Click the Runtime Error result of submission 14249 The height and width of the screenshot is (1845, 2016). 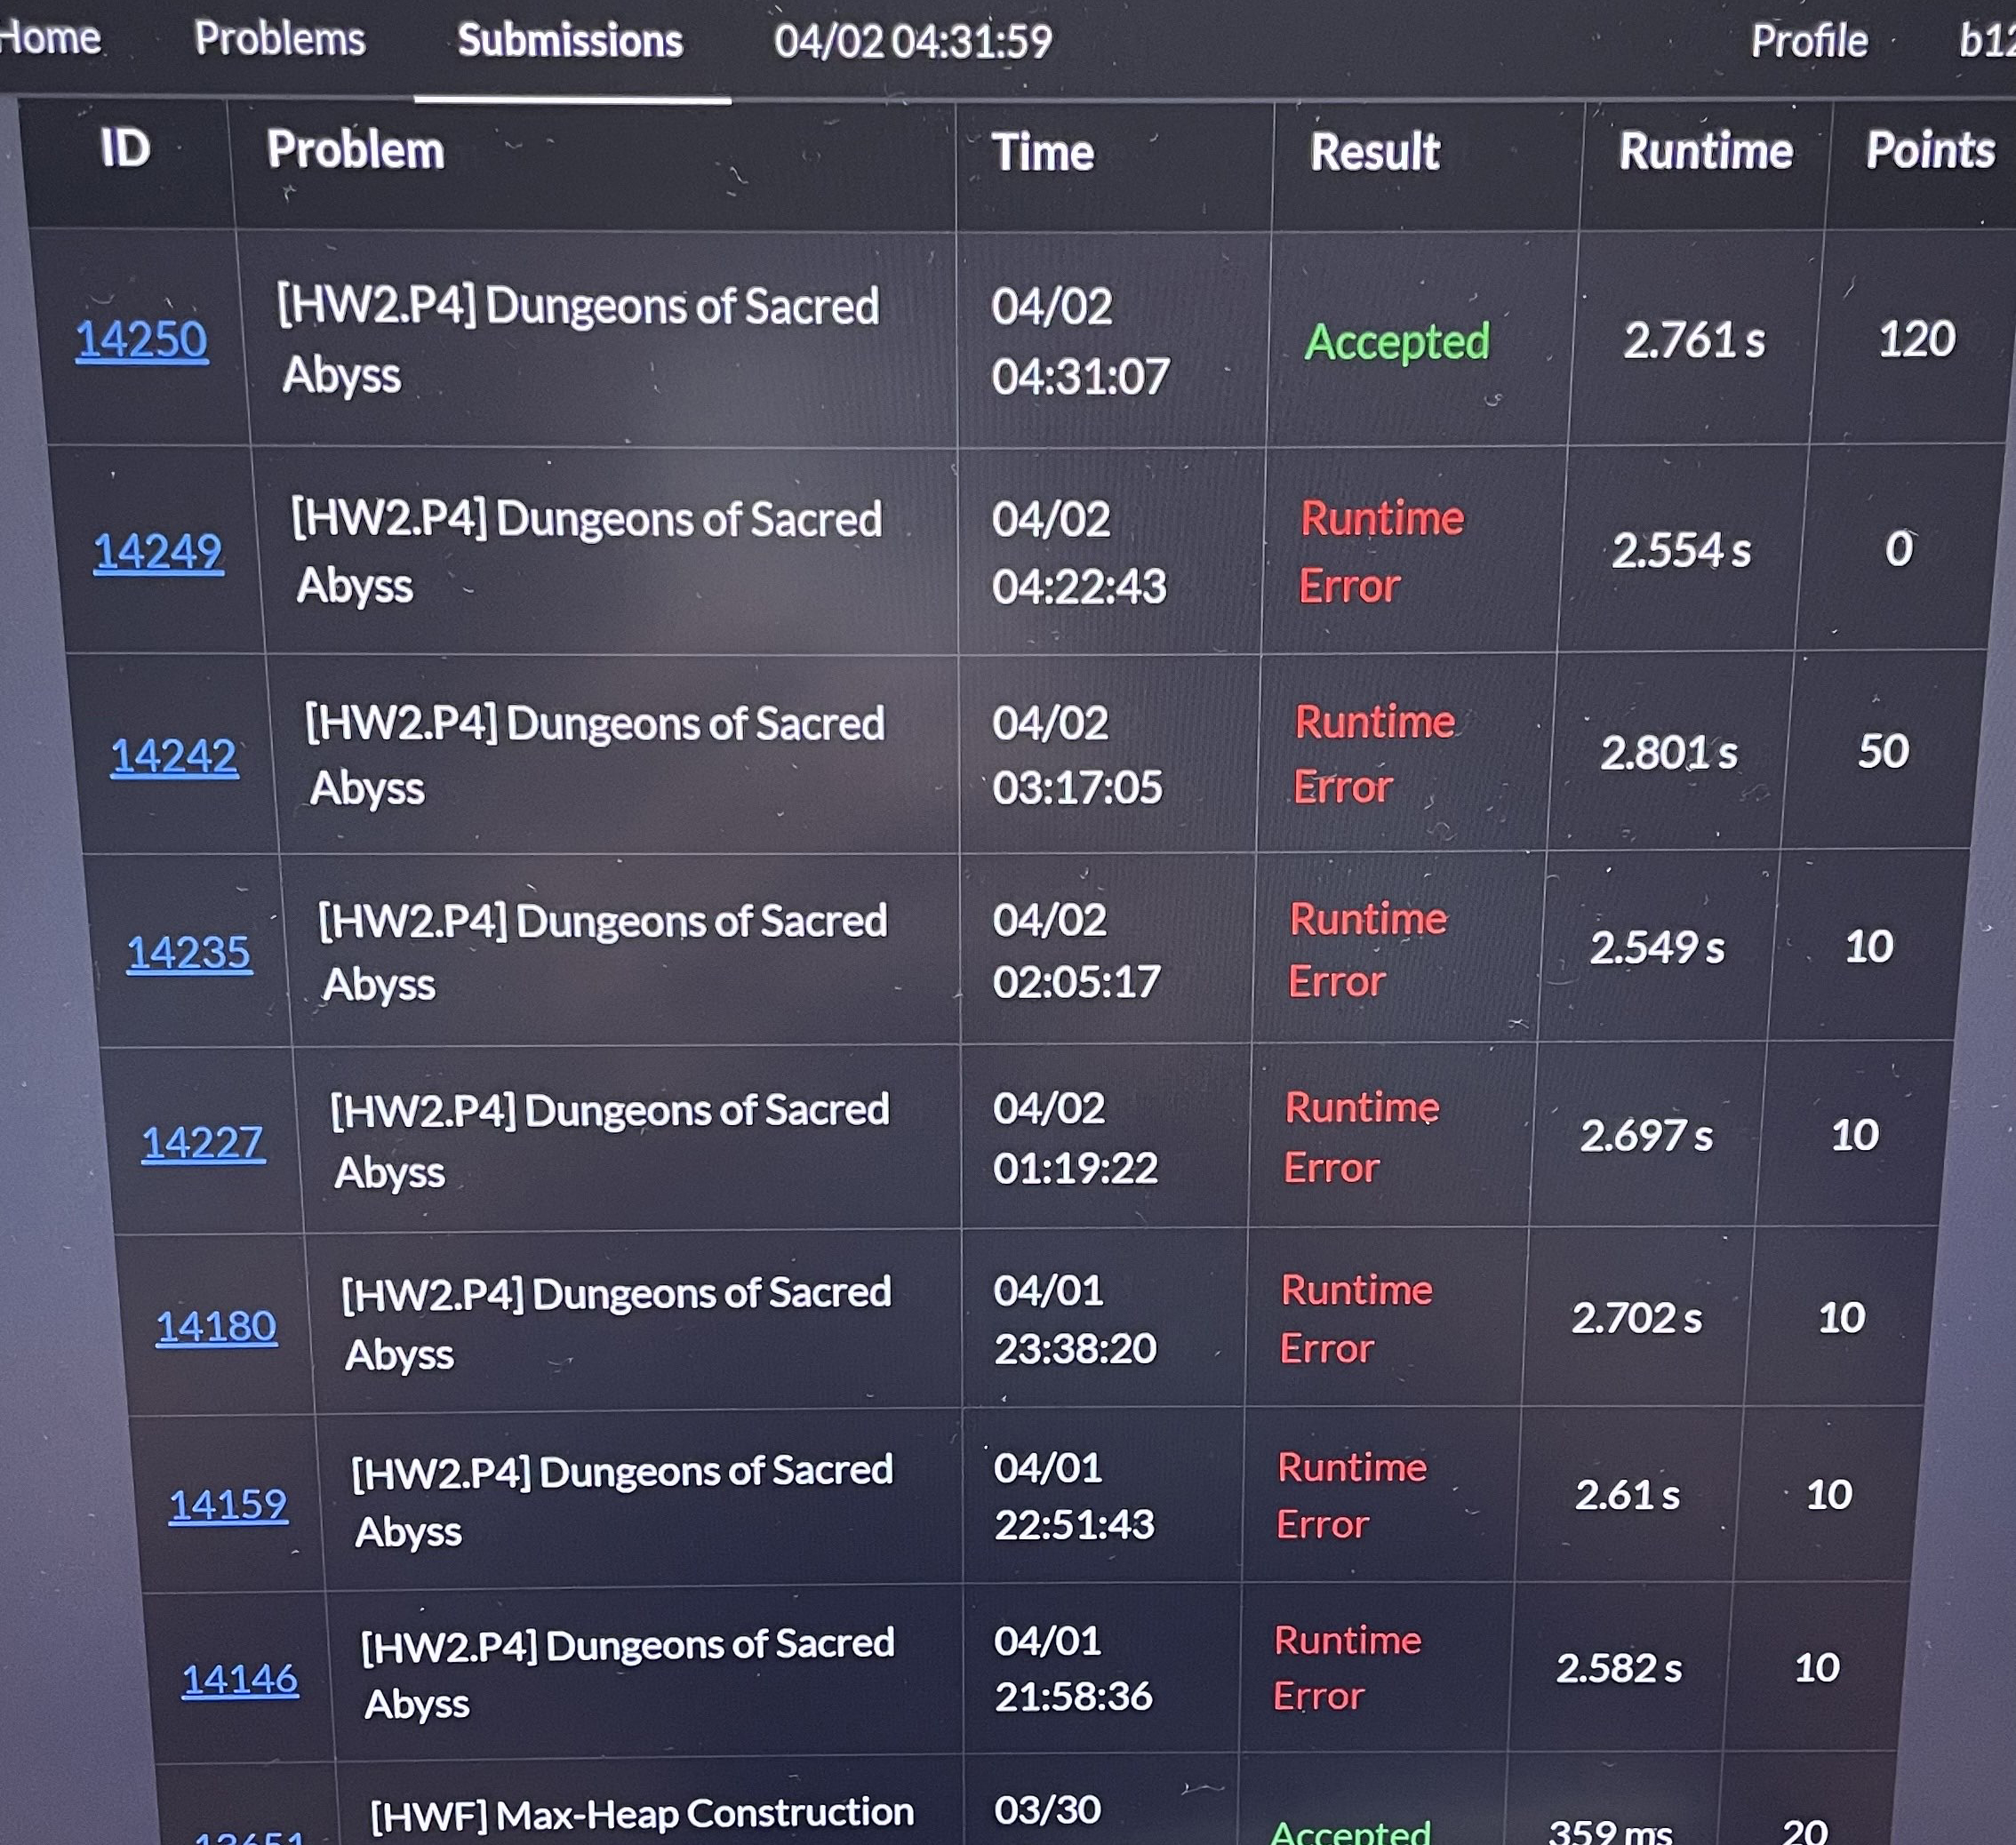[x=1380, y=552]
